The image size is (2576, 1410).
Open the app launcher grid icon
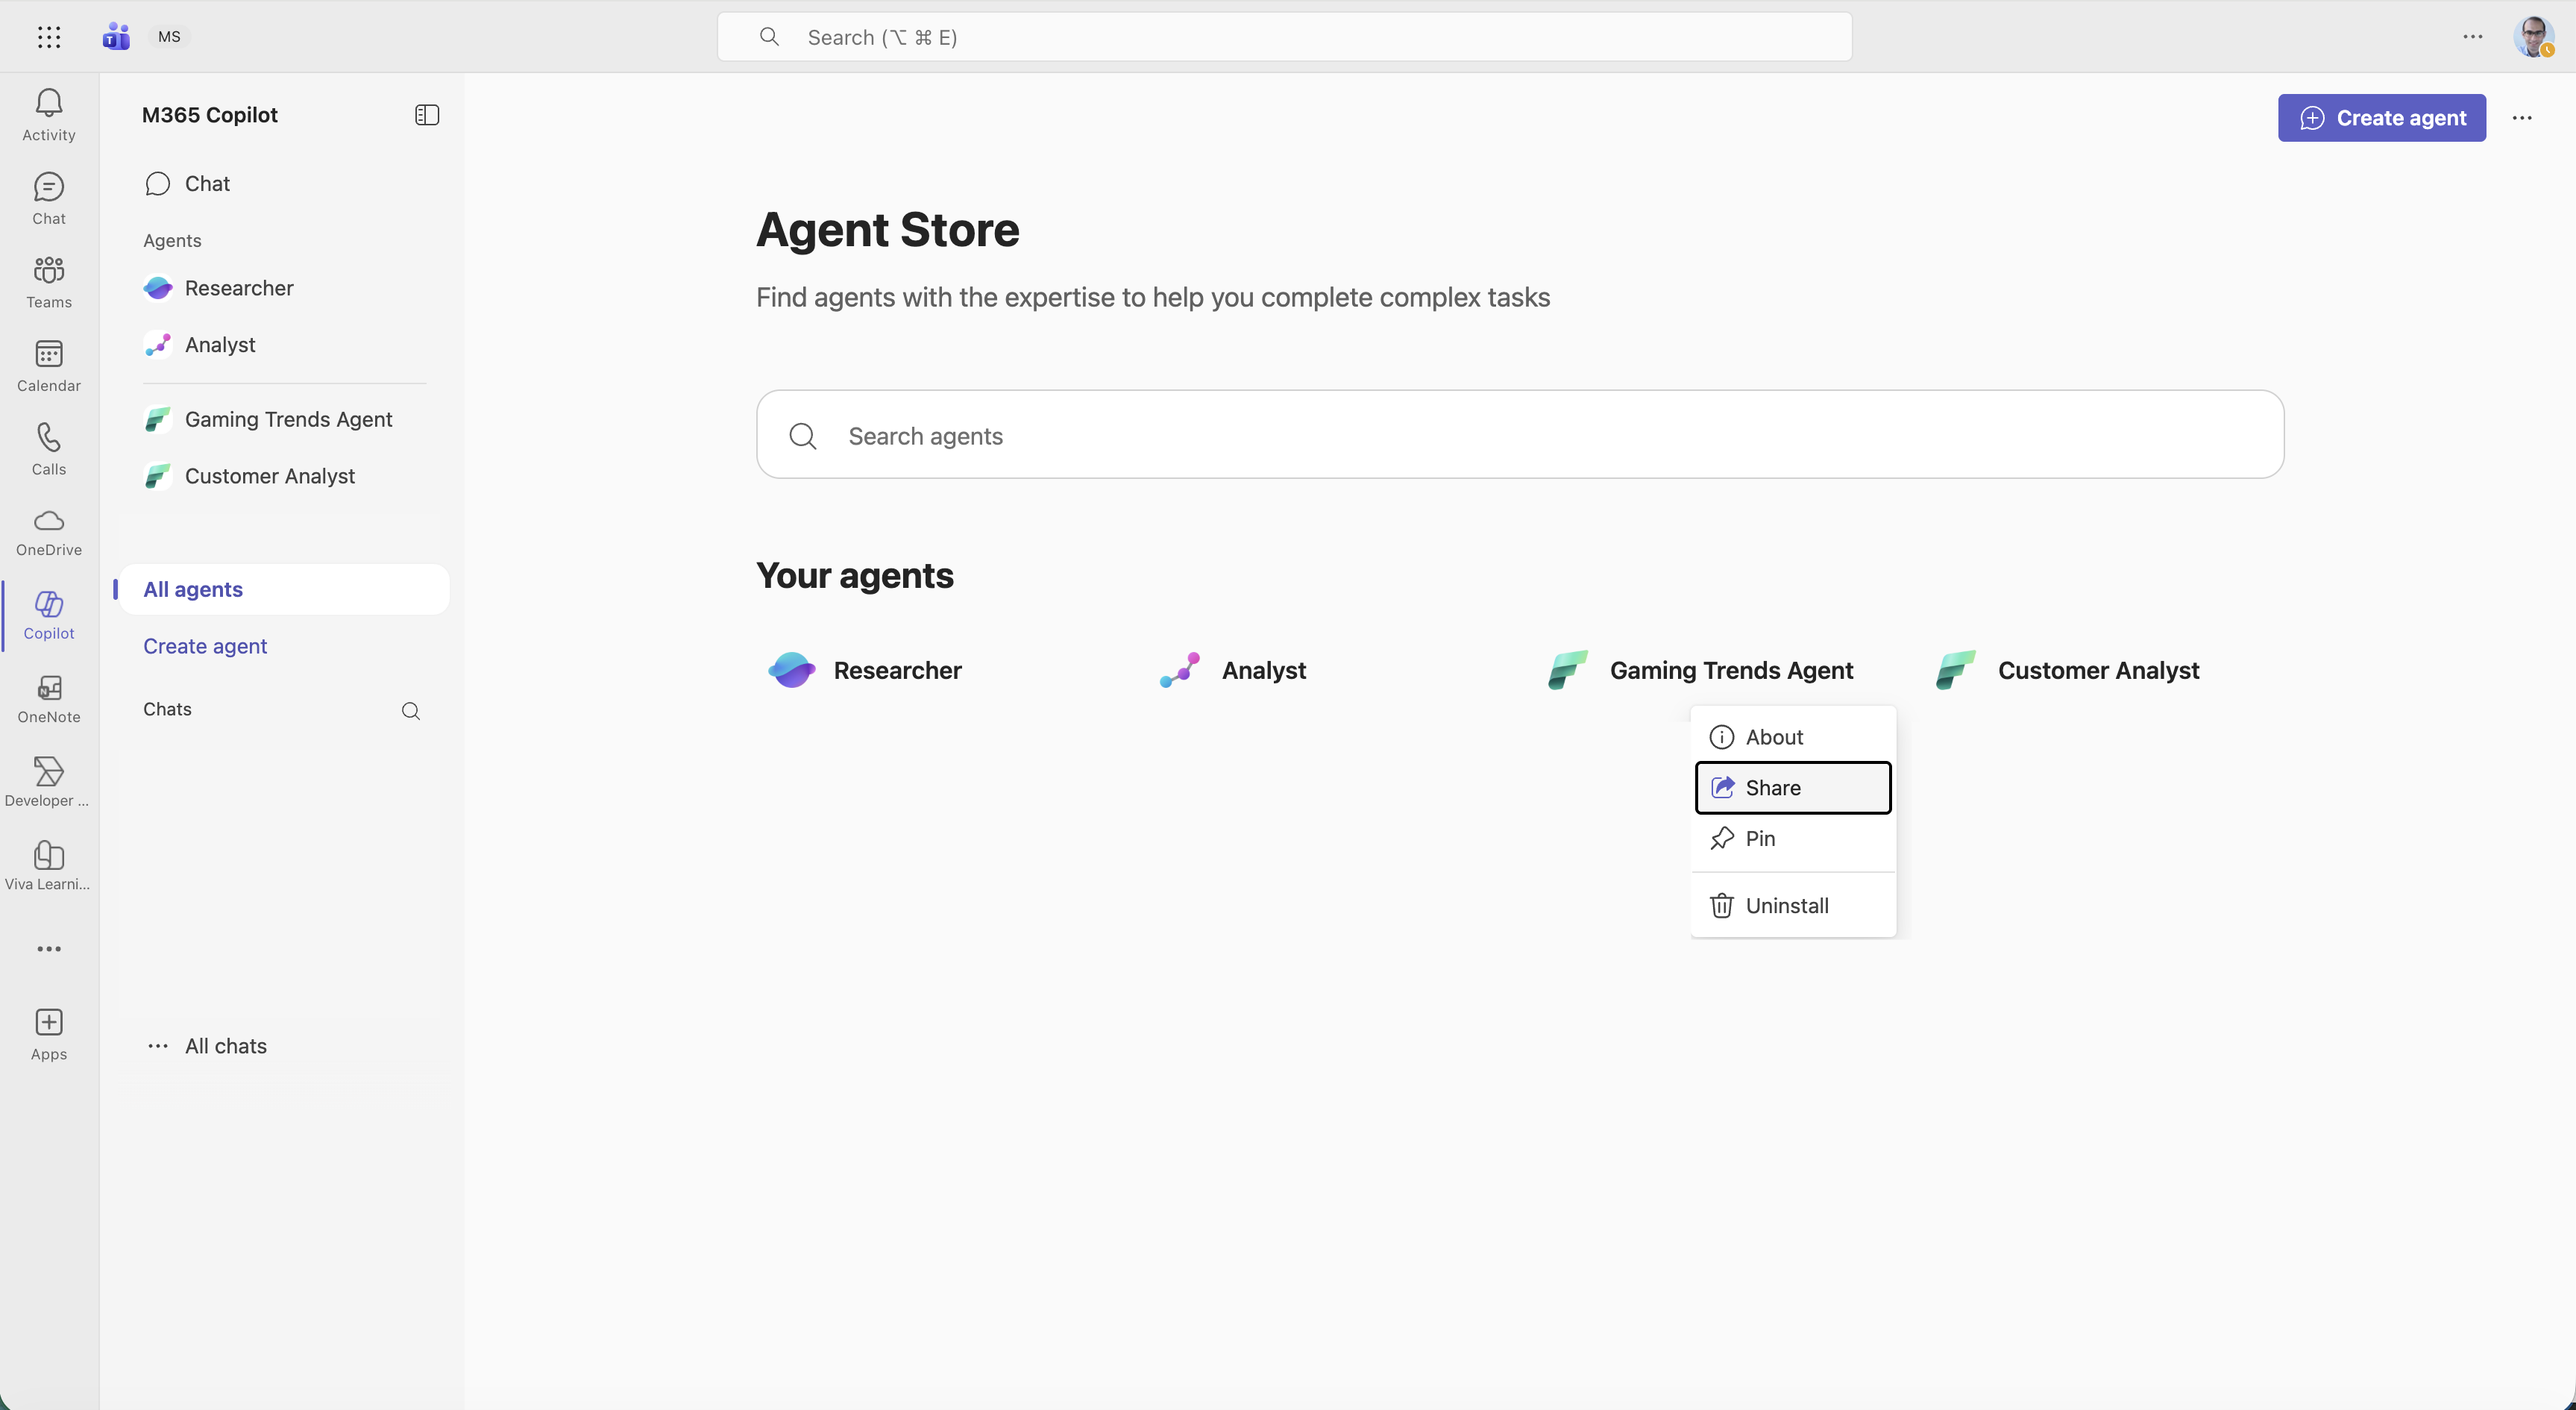click(x=49, y=37)
